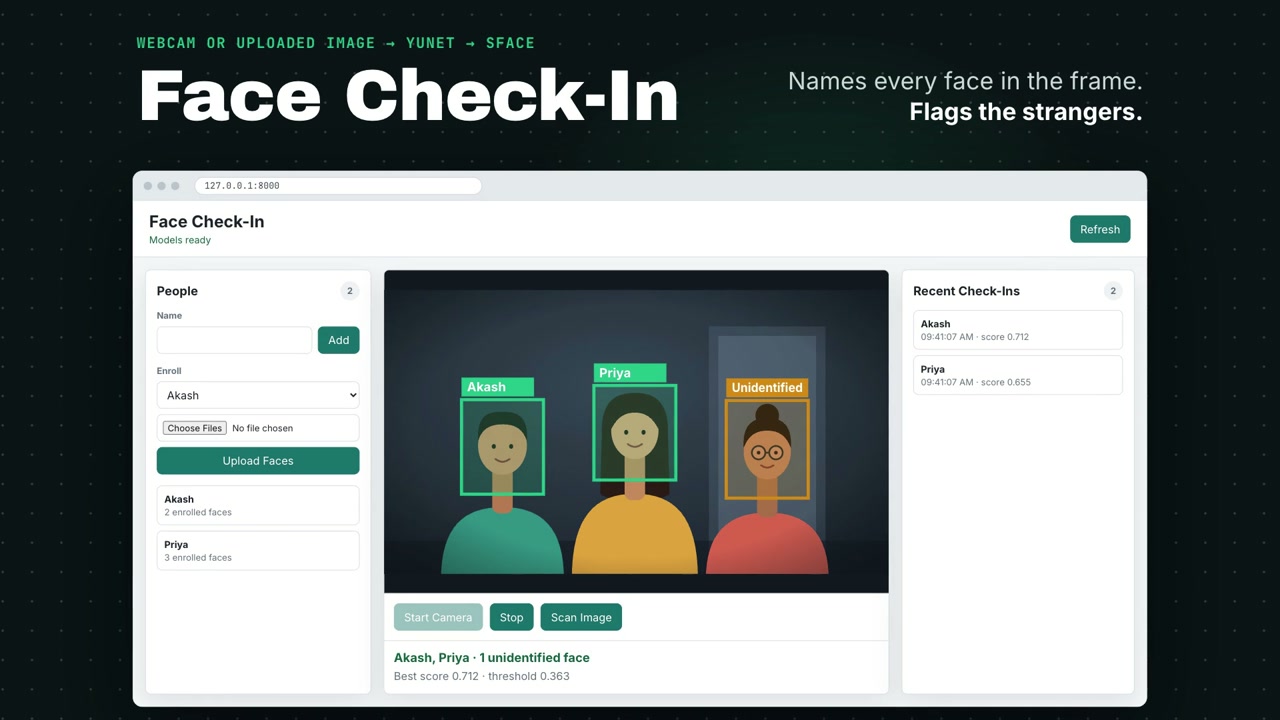
Task: Click the browser address bar showing 127.0.0.1:8000
Action: tap(338, 186)
